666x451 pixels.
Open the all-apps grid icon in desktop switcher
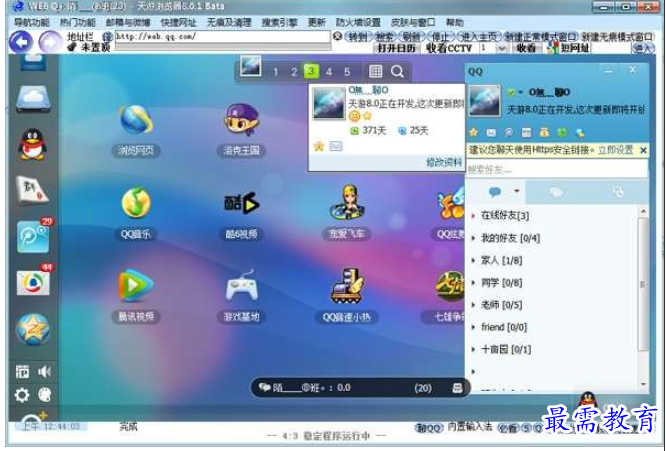(x=375, y=71)
